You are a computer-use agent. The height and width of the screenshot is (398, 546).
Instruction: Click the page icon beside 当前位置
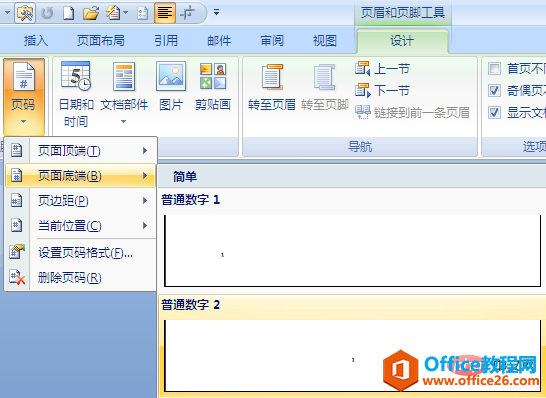click(16, 225)
